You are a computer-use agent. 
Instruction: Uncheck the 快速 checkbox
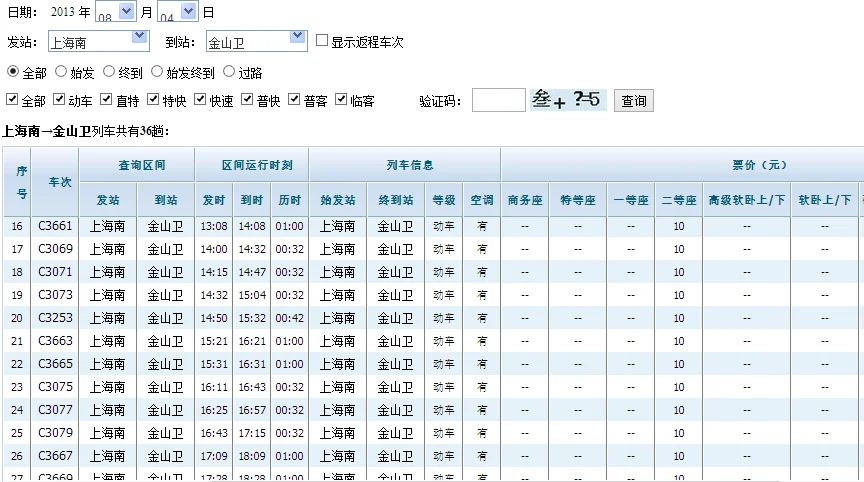[x=200, y=99]
